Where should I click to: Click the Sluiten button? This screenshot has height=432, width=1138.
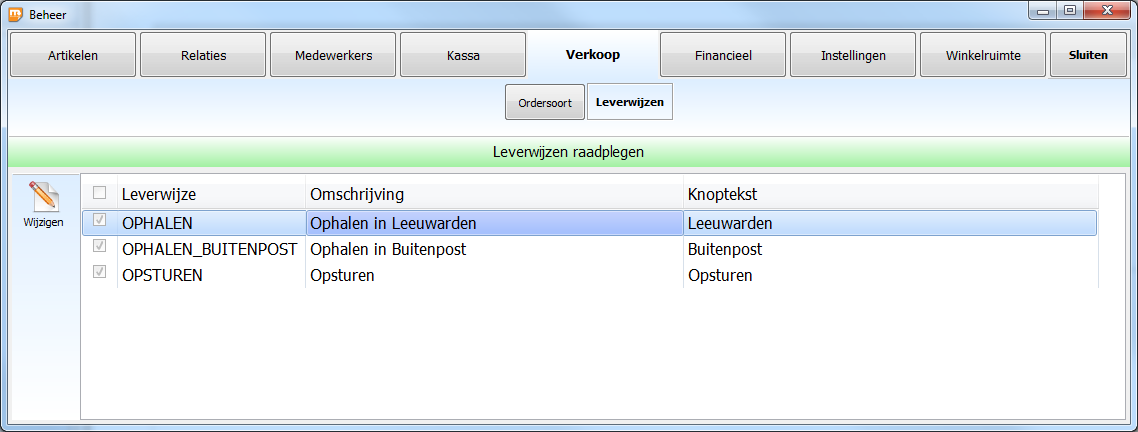(1088, 54)
